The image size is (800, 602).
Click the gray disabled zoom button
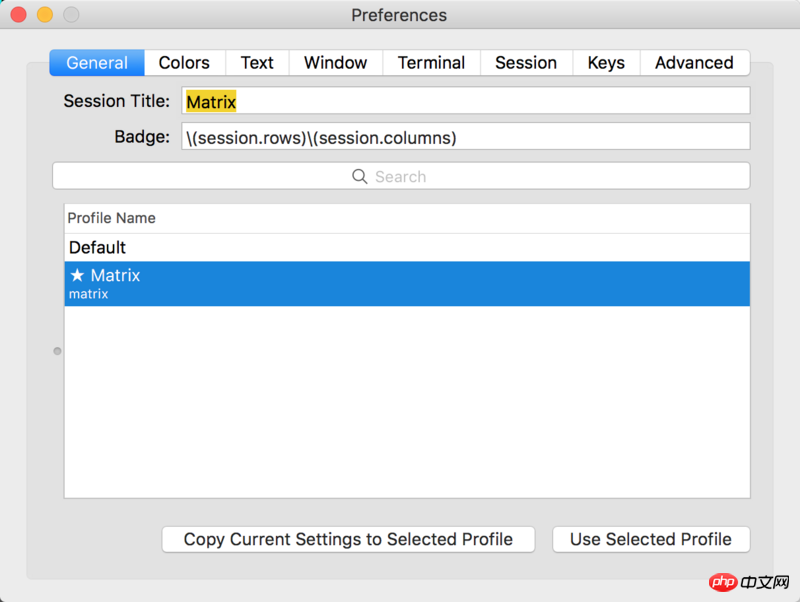(71, 15)
